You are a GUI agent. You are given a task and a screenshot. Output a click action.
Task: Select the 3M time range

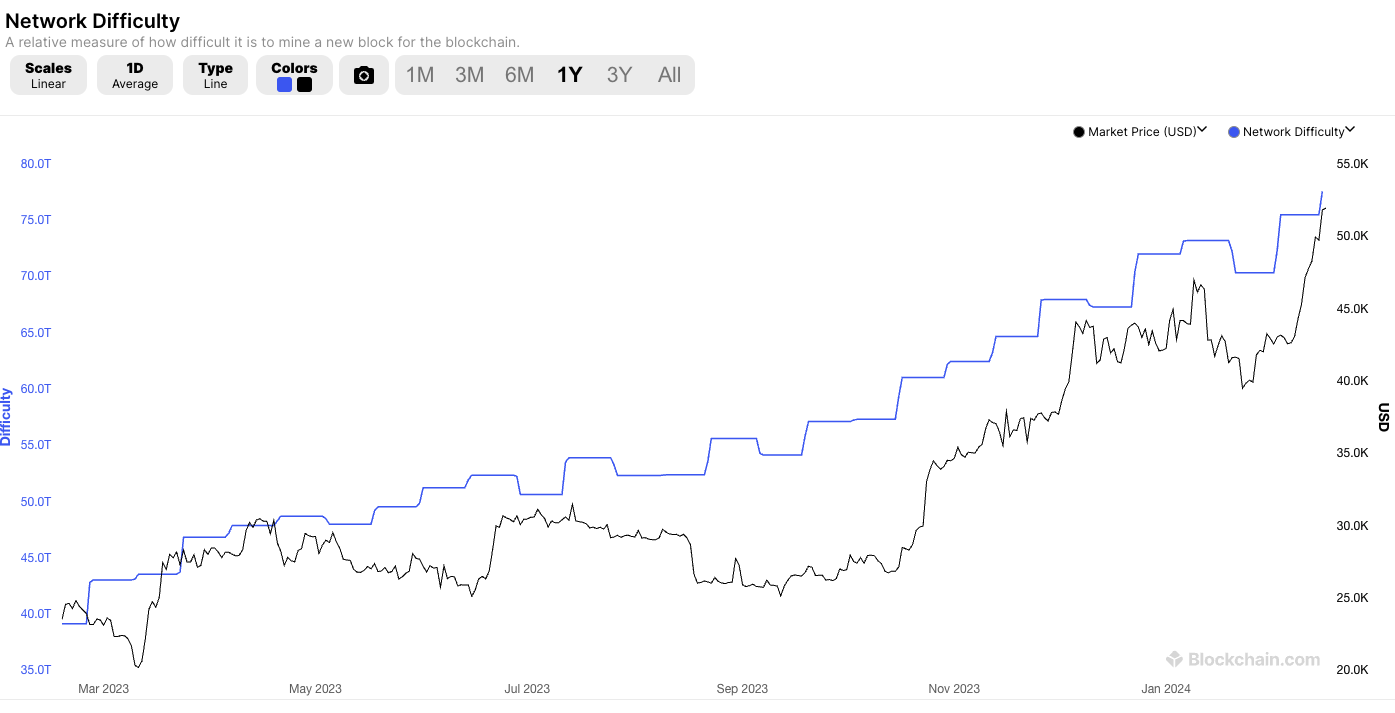469,75
